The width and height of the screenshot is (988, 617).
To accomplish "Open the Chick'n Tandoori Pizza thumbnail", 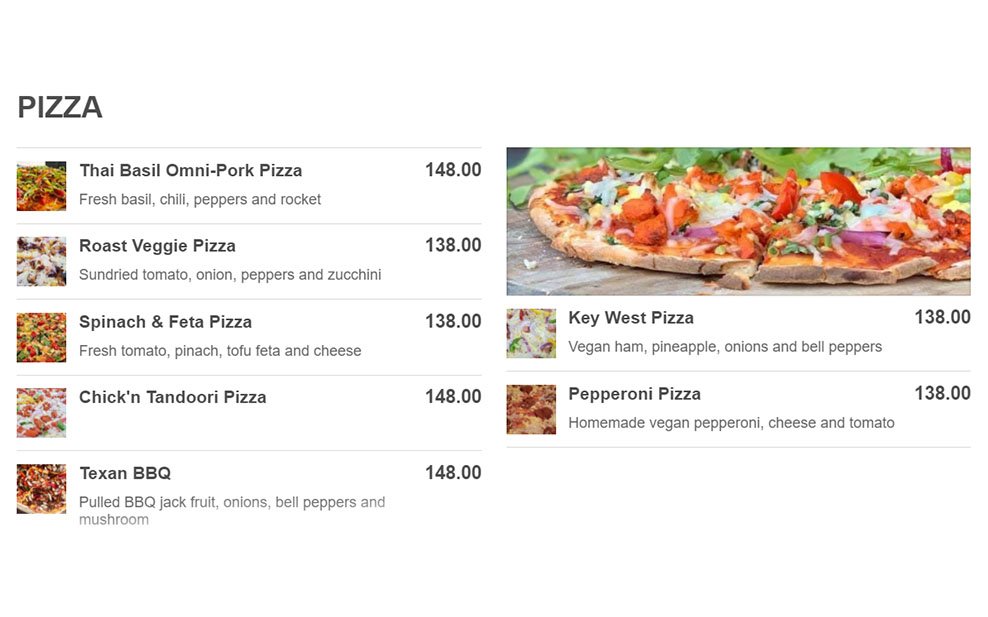I will tap(42, 413).
